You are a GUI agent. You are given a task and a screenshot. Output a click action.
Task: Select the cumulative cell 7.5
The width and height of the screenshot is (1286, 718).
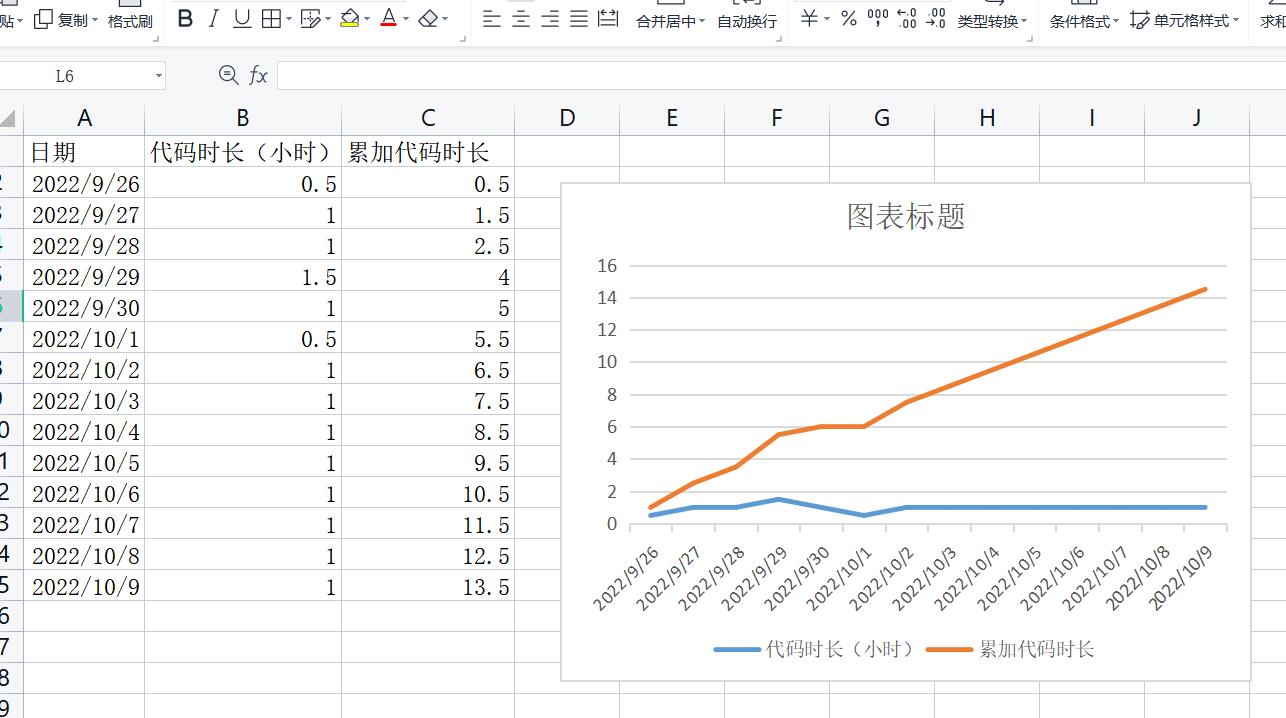[x=428, y=401]
